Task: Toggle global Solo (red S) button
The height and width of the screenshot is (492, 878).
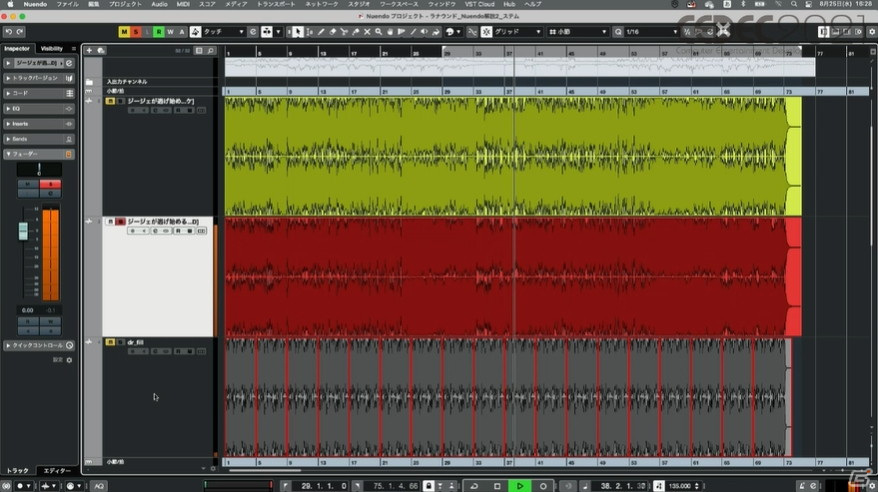Action: [135, 32]
